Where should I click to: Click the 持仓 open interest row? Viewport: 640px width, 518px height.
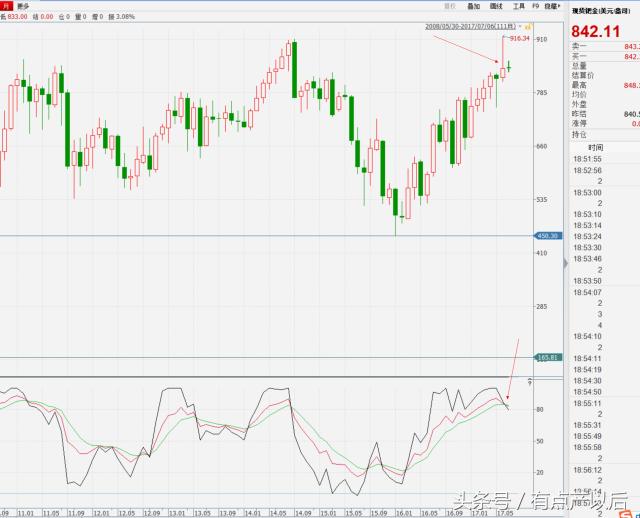click(x=605, y=134)
